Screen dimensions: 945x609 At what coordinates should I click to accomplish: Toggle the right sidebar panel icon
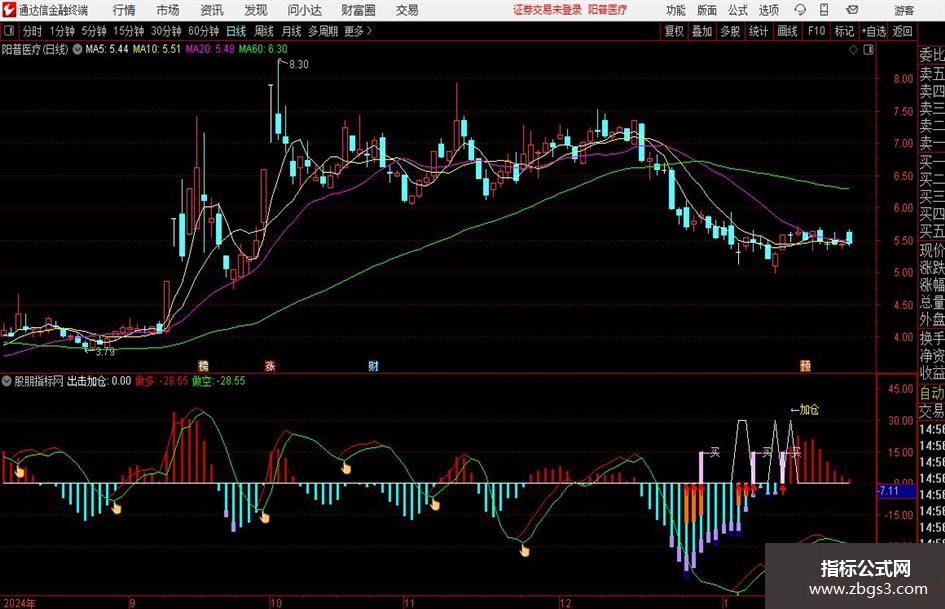click(x=868, y=50)
